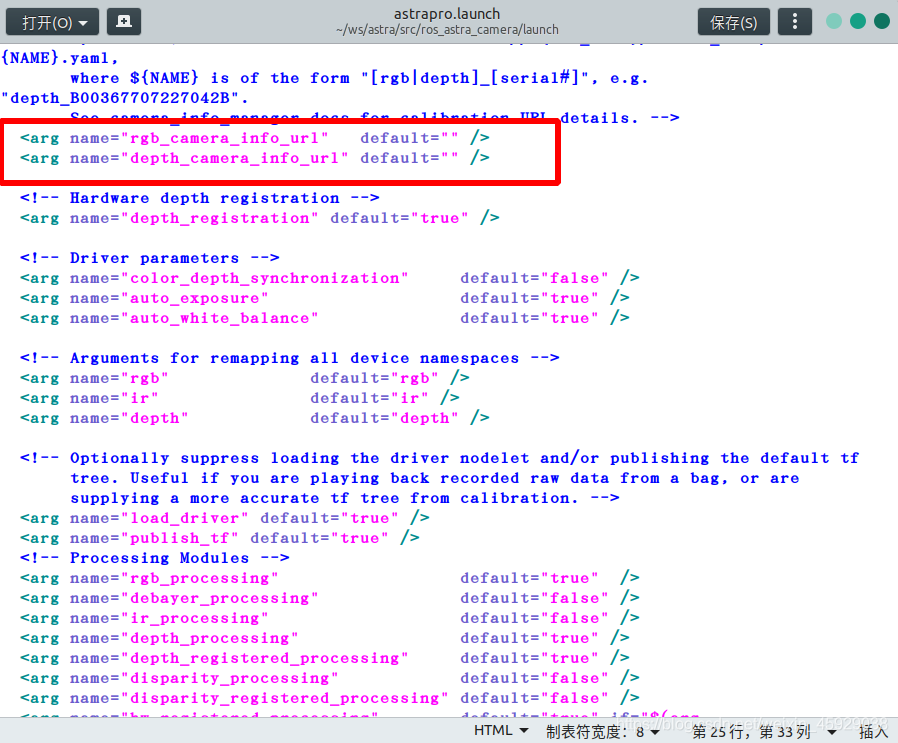Place cursor in depth_camera_info_url name
This screenshot has height=743, width=898.
[x=234, y=158]
